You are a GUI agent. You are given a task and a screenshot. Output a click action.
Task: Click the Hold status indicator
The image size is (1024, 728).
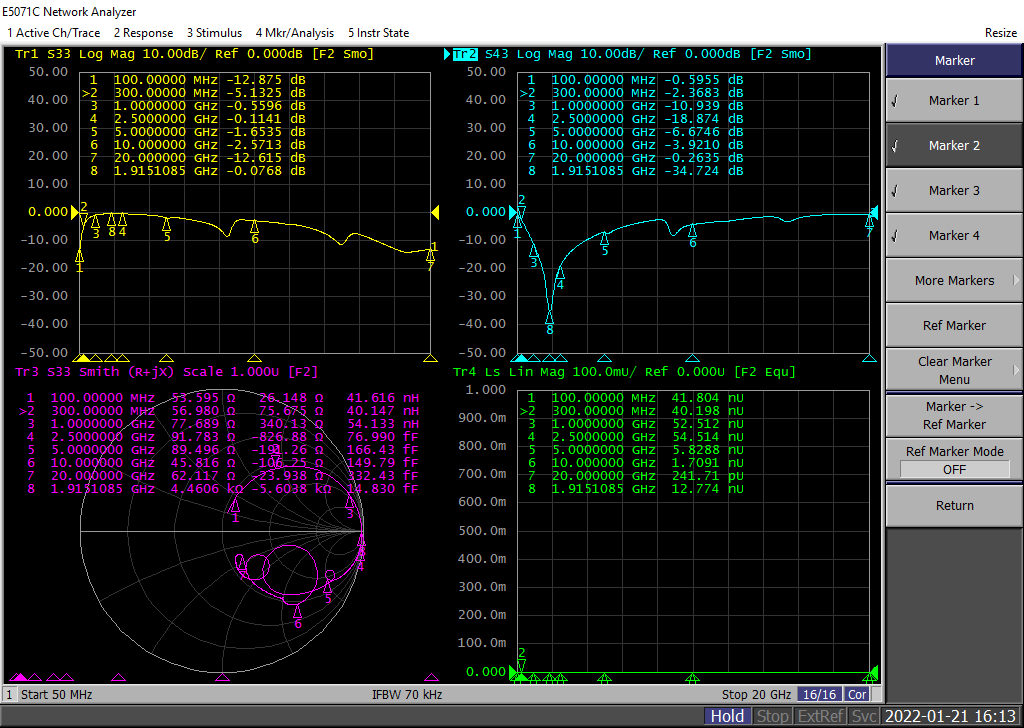click(x=727, y=716)
